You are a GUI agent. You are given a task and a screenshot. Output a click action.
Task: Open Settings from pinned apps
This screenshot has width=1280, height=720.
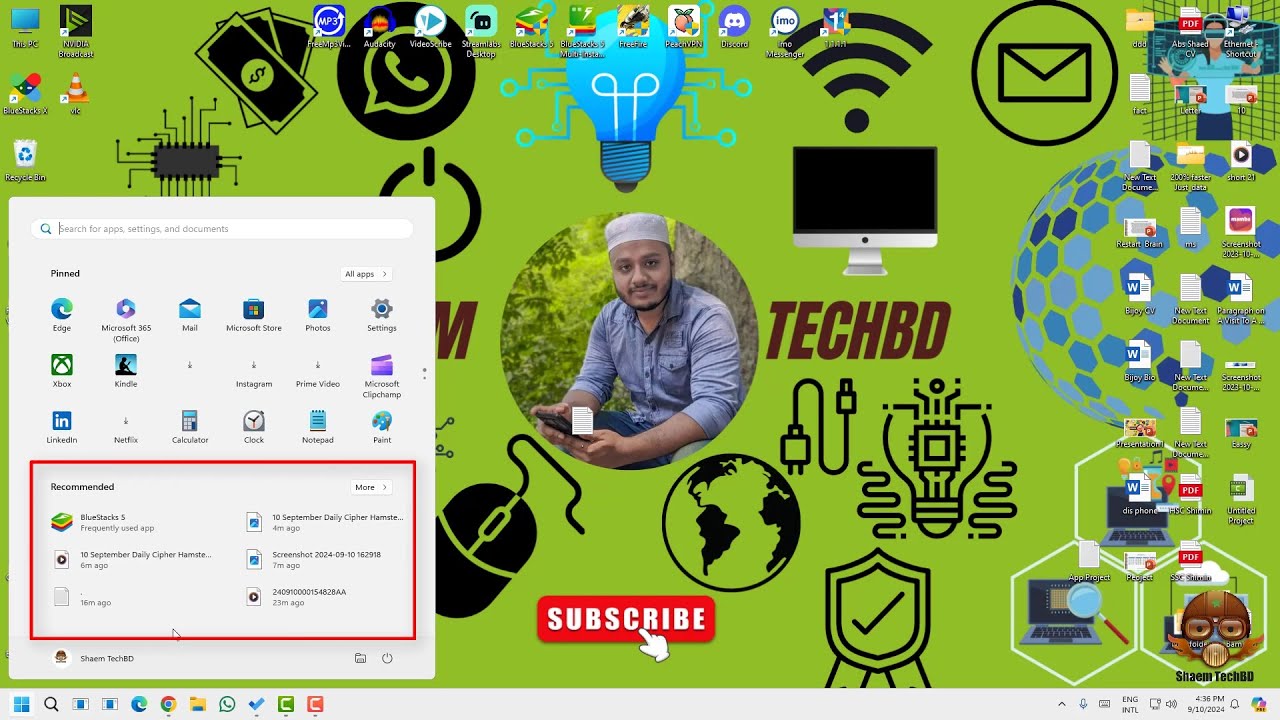click(382, 315)
